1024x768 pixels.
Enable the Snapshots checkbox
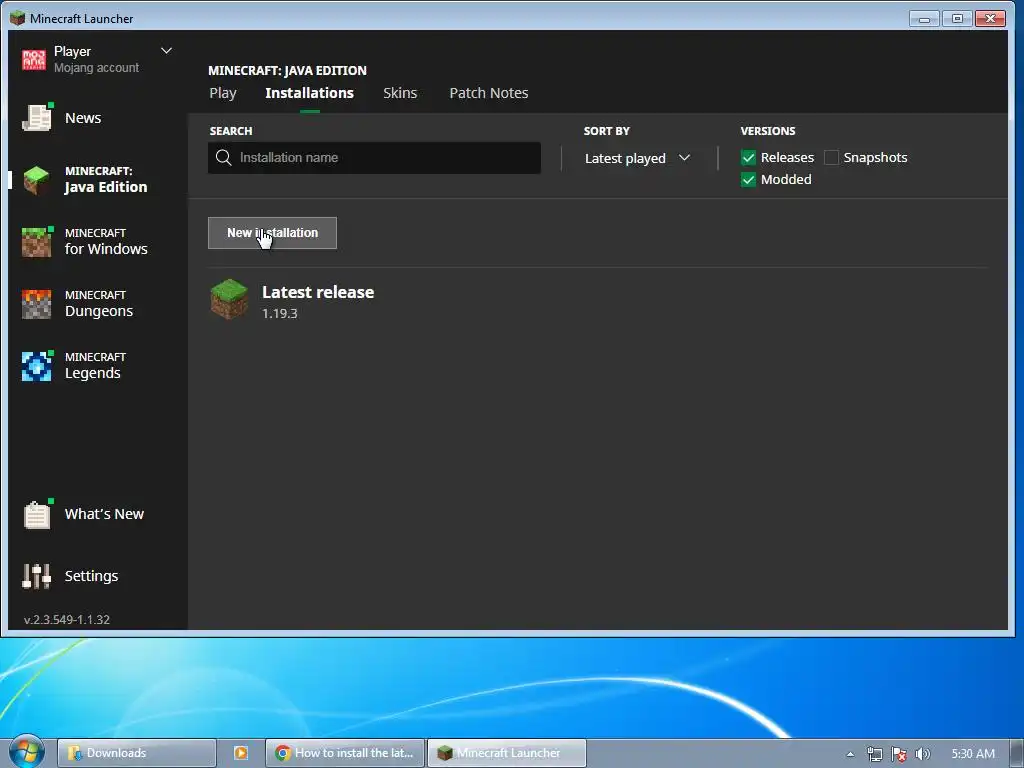click(x=831, y=157)
